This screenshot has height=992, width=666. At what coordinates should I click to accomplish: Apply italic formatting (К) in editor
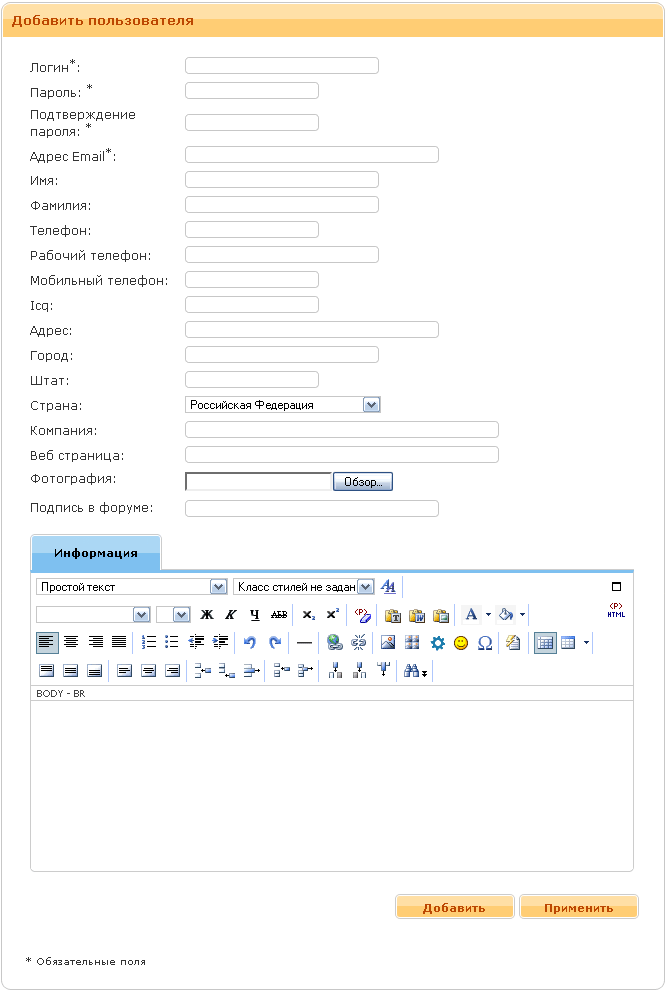pyautogui.click(x=231, y=614)
